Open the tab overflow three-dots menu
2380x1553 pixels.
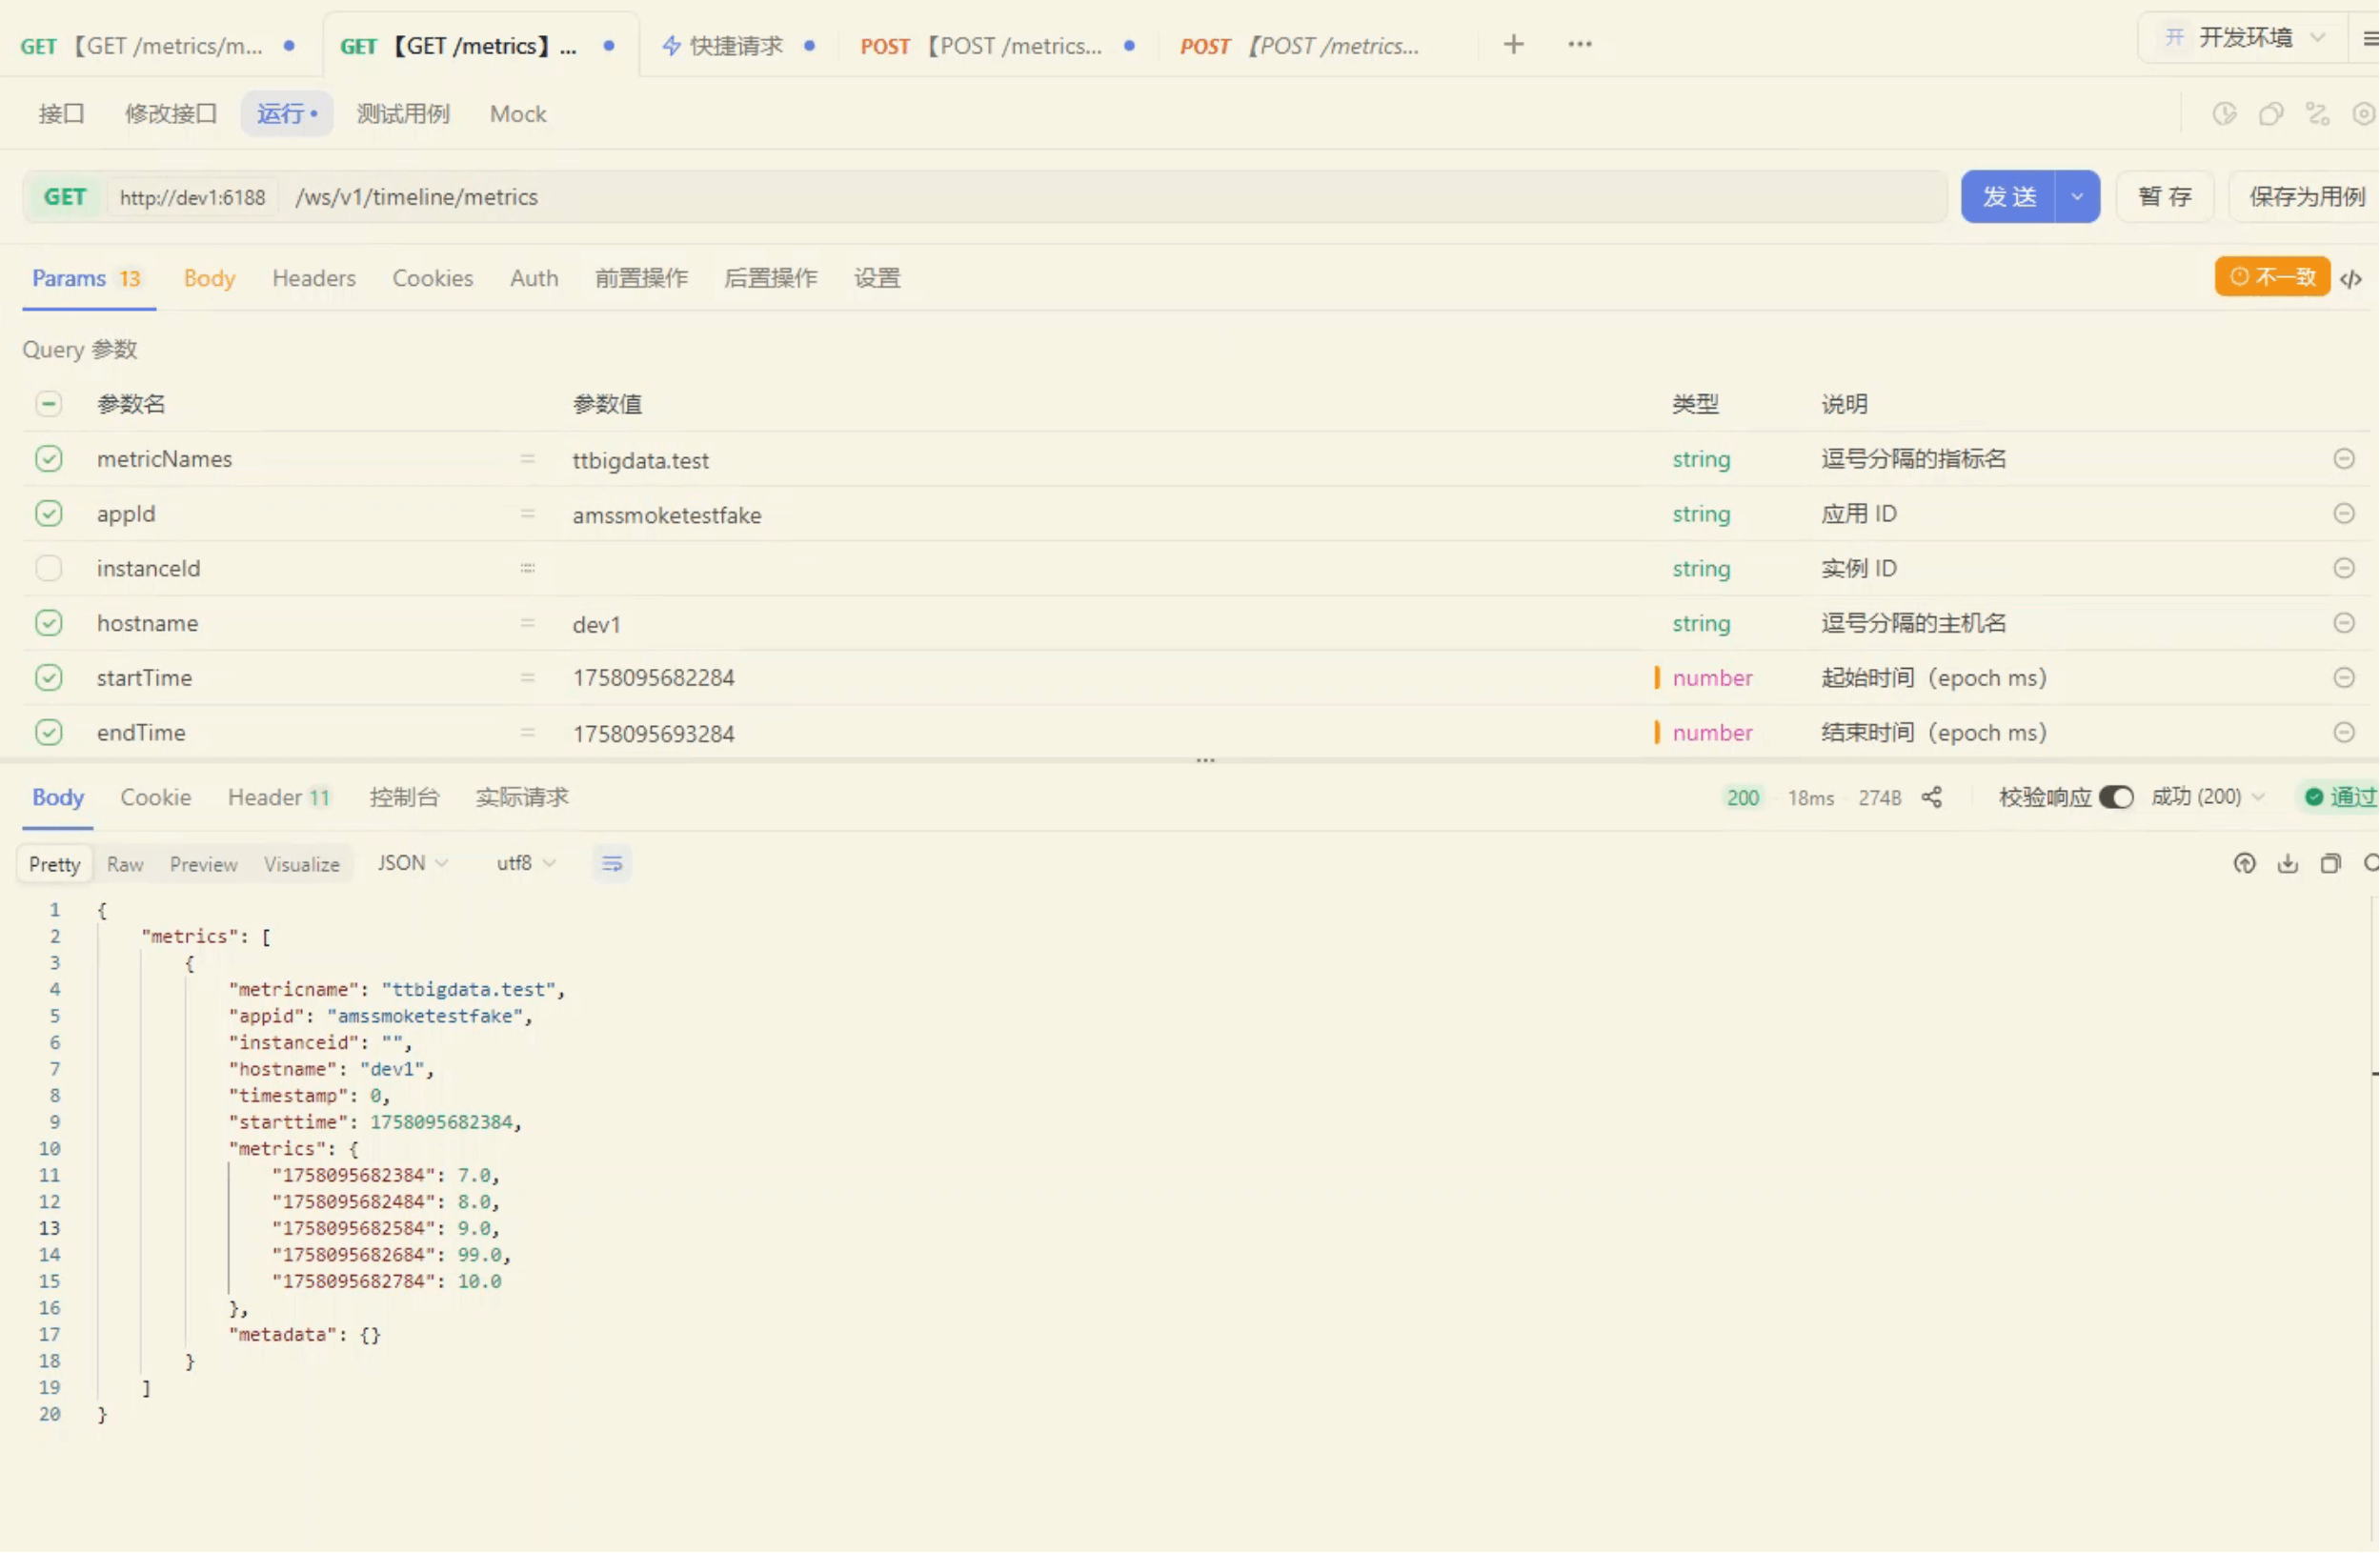tap(1579, 44)
